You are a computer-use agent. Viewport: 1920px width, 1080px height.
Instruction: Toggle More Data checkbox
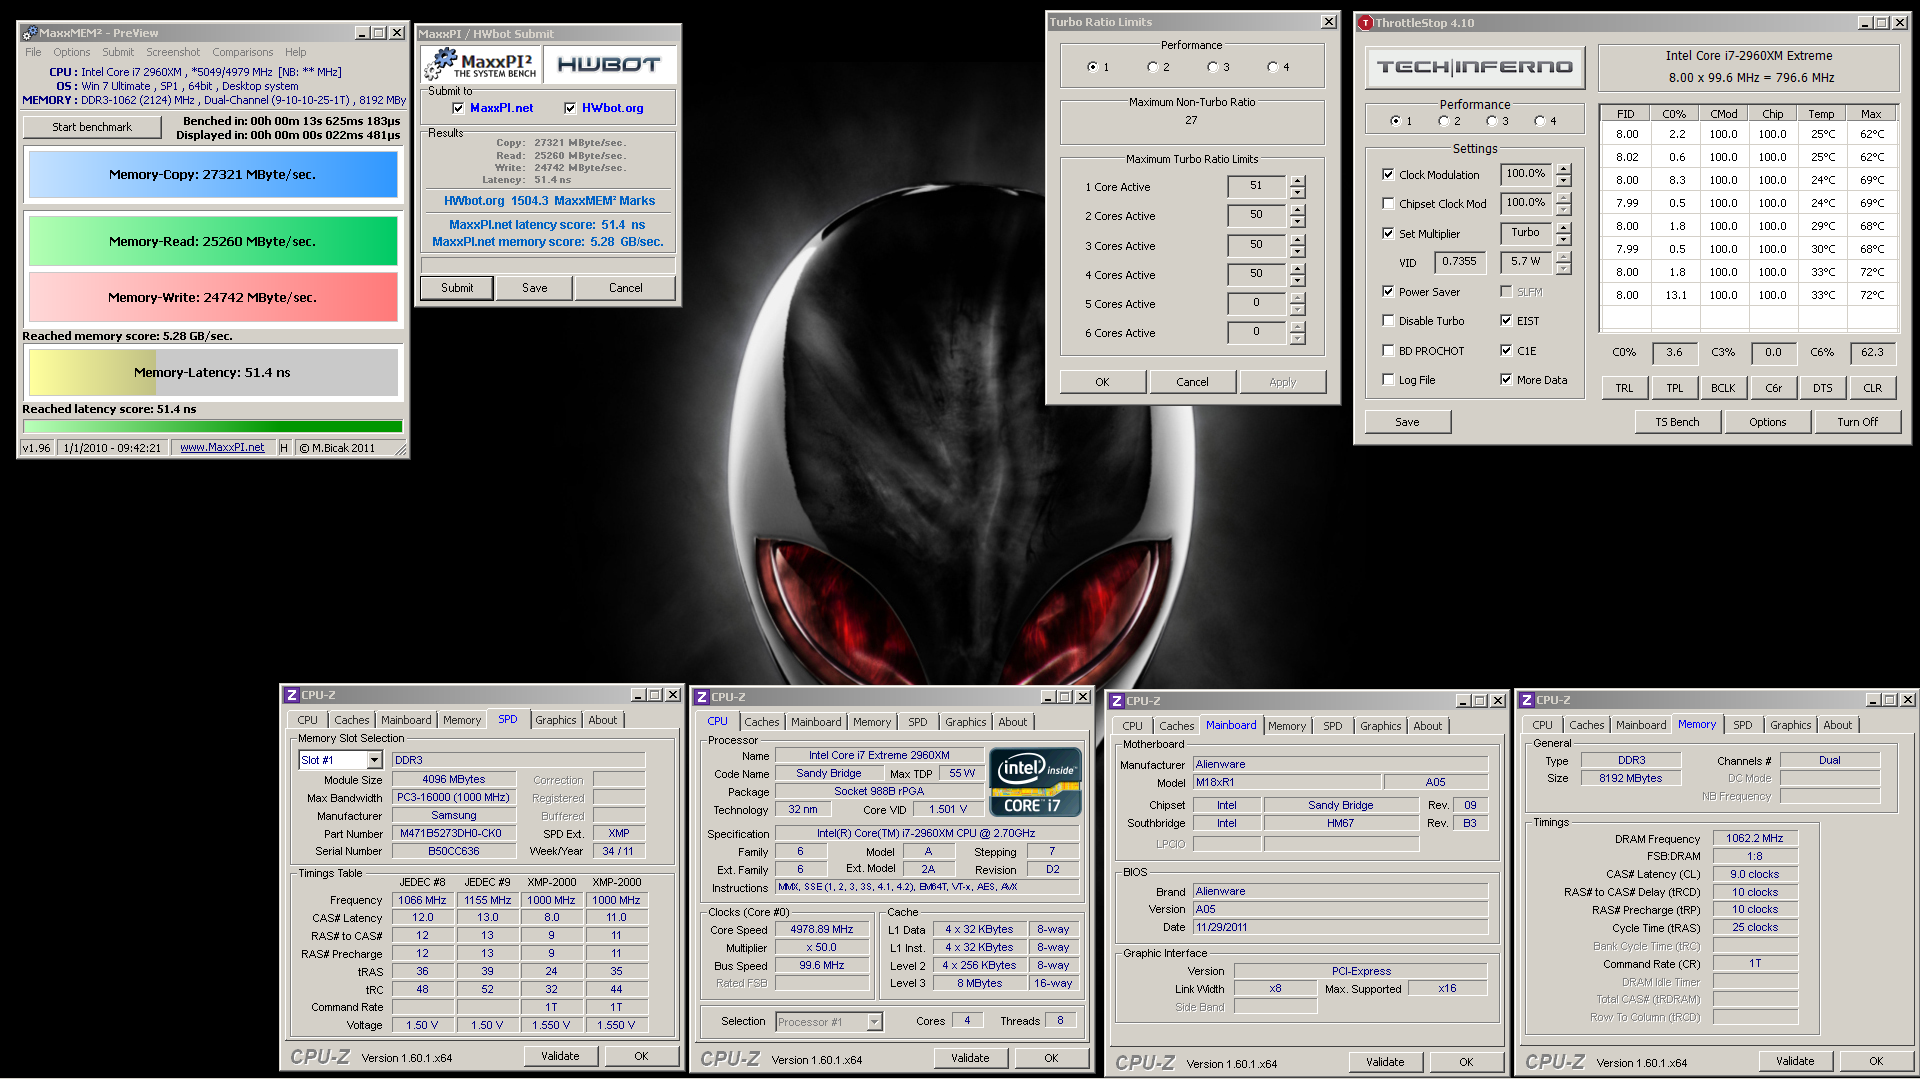pyautogui.click(x=1506, y=379)
